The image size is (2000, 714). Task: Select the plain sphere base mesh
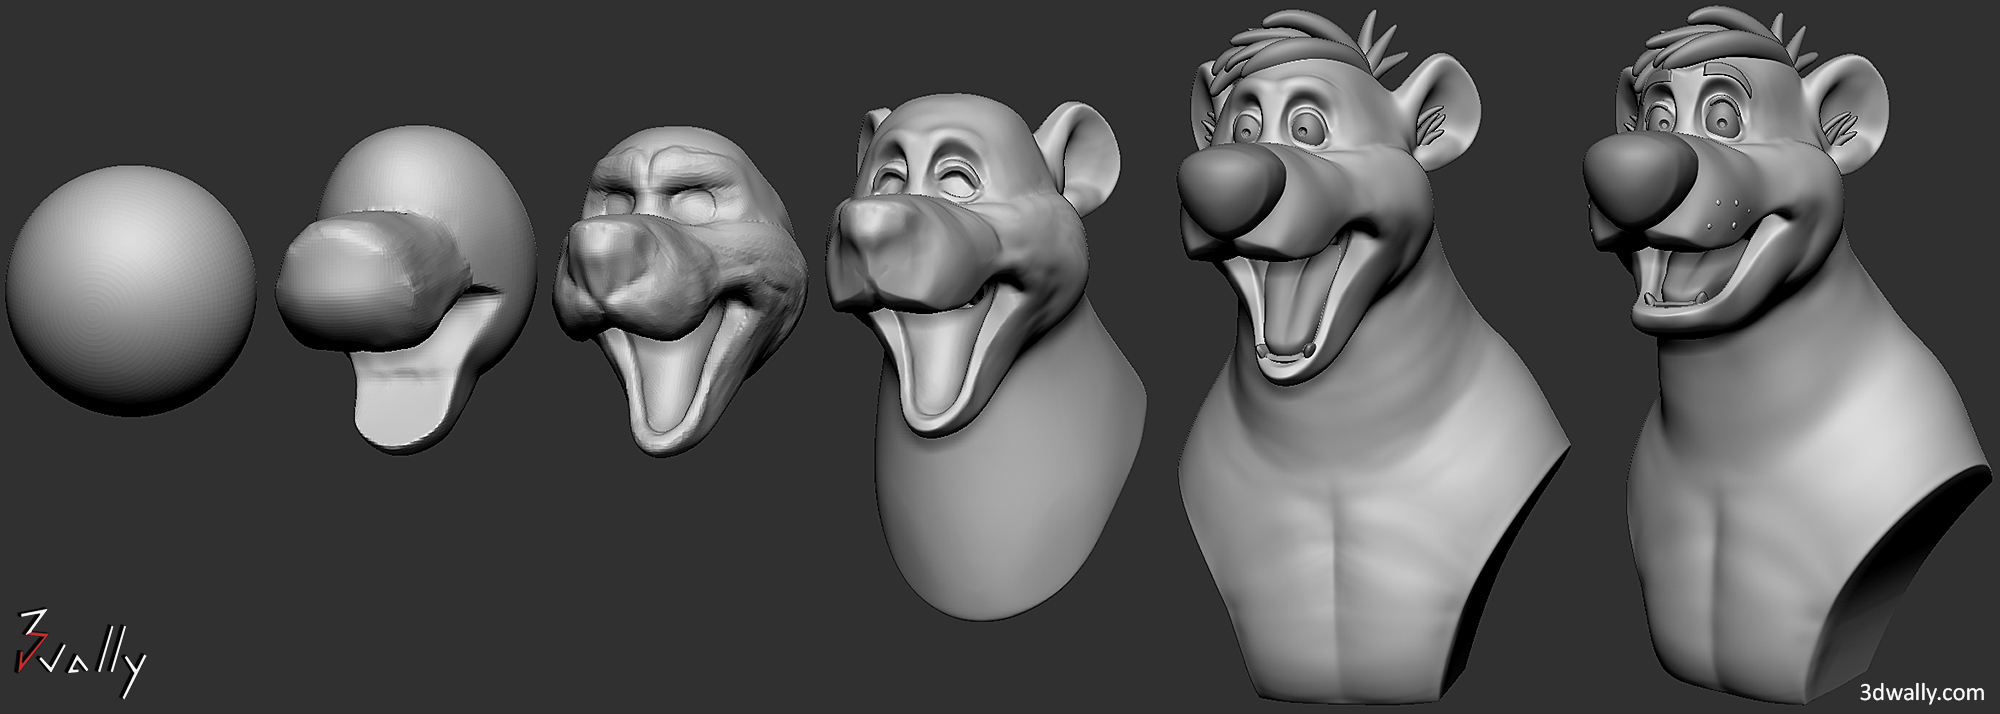[x=130, y=290]
